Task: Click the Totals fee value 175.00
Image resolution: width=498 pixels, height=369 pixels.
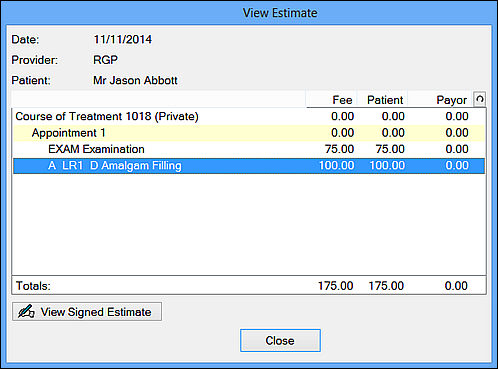Action: (336, 286)
